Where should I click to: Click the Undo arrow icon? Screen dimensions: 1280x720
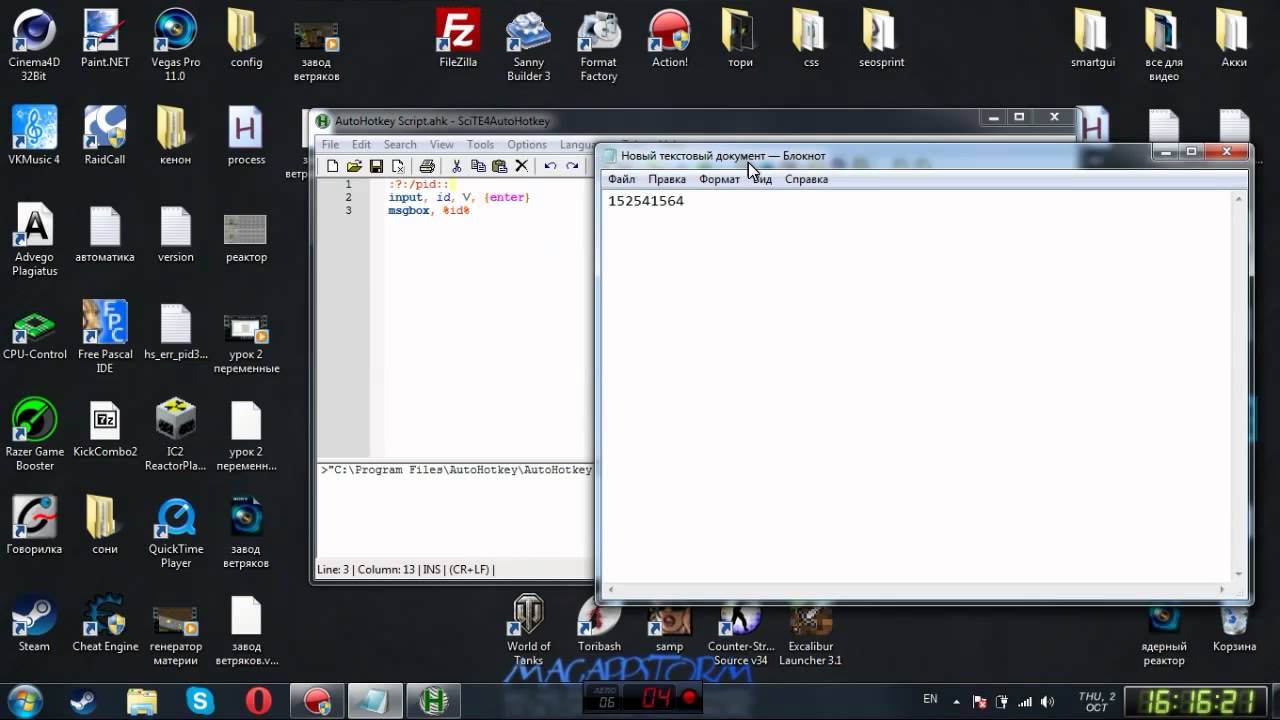pyautogui.click(x=550, y=166)
